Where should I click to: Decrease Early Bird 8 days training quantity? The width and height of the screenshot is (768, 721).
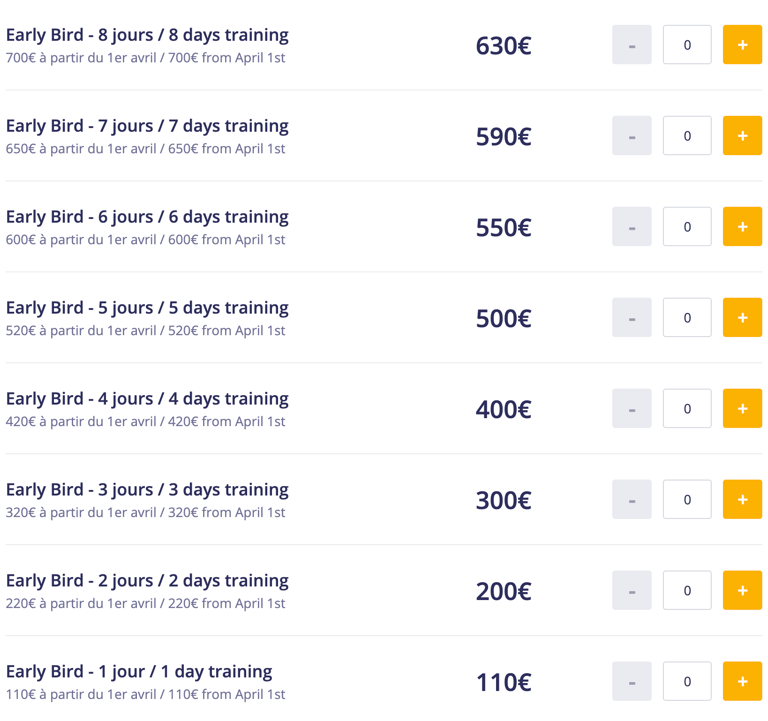(x=632, y=45)
